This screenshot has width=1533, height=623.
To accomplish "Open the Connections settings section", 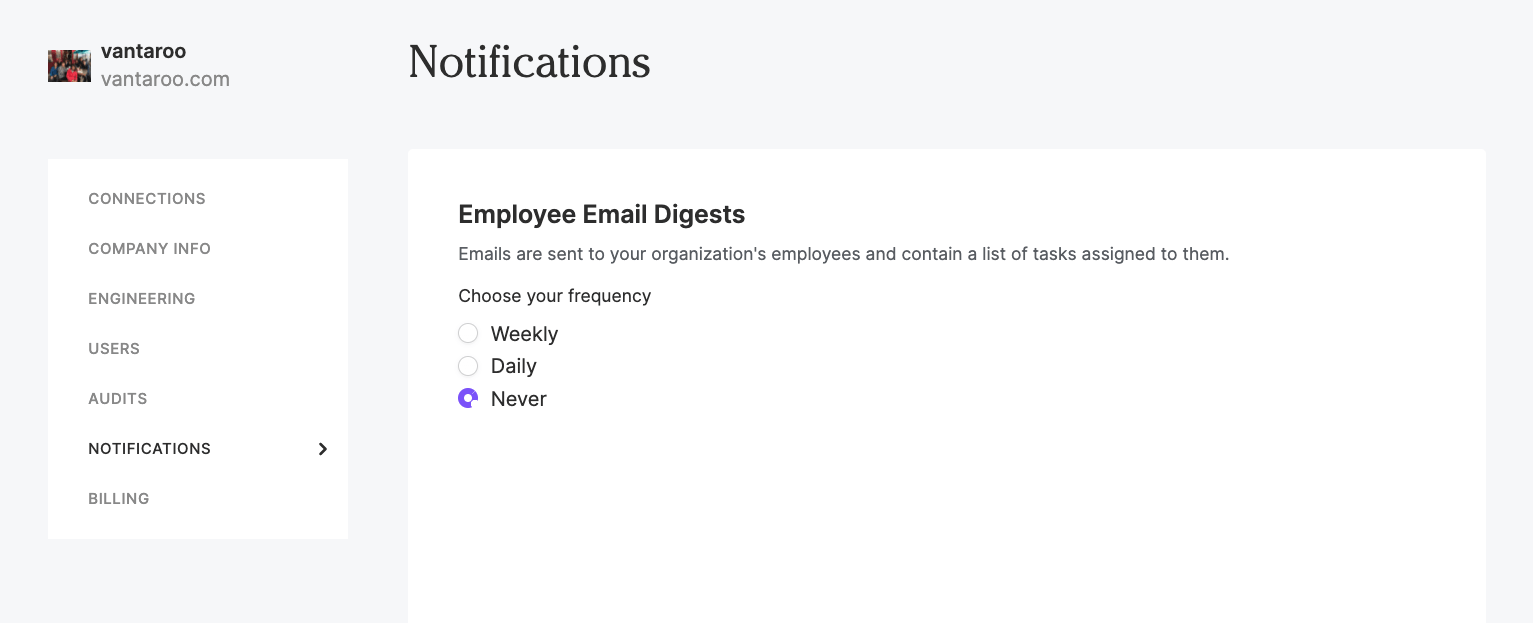I will (147, 199).
